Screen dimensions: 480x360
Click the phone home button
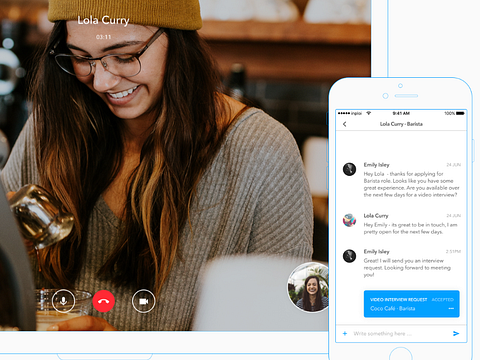click(x=401, y=354)
